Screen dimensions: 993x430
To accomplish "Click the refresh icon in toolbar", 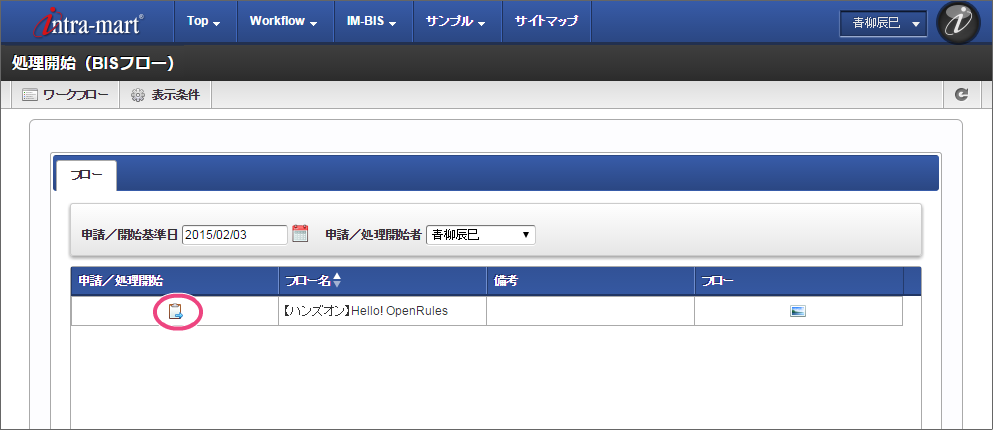I will point(962,95).
